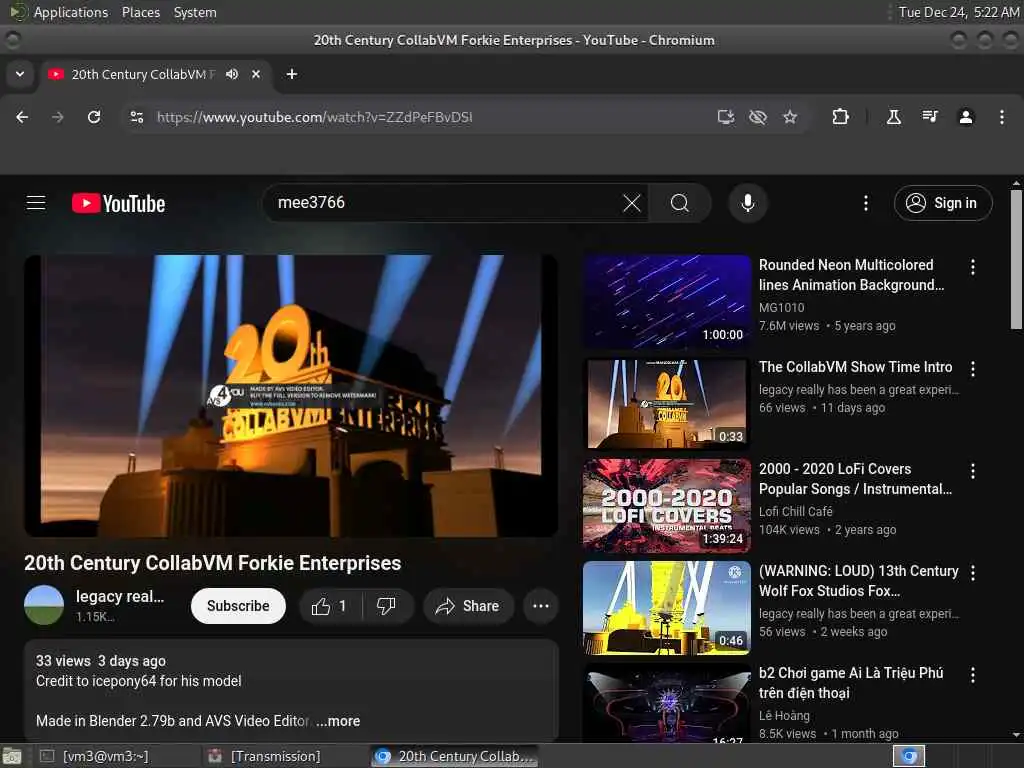Open the browser profile icon

(966, 117)
